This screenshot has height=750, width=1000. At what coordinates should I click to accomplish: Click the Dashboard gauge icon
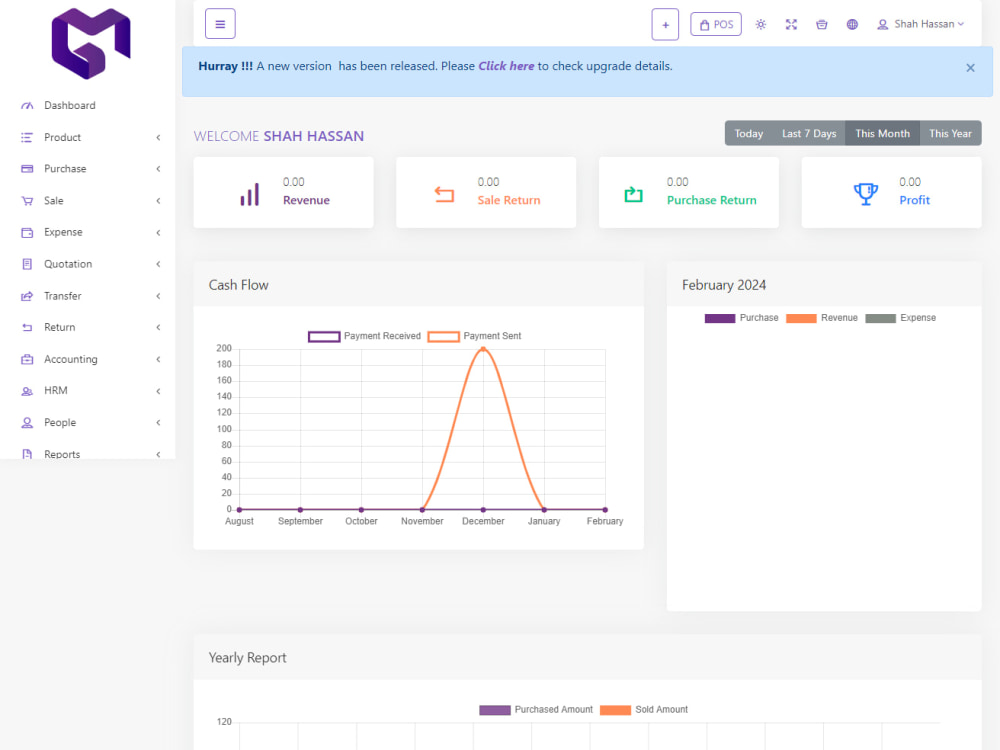(x=27, y=105)
